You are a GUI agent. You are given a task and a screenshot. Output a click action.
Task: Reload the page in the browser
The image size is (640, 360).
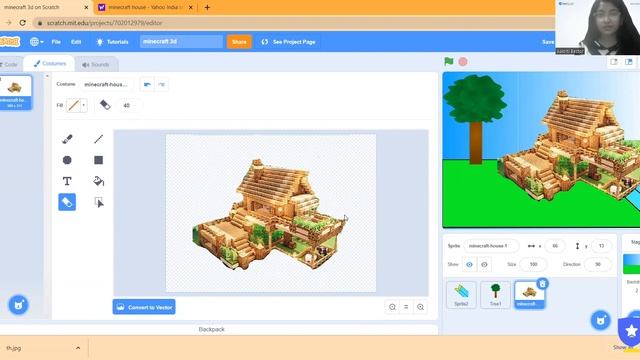[x=23, y=23]
